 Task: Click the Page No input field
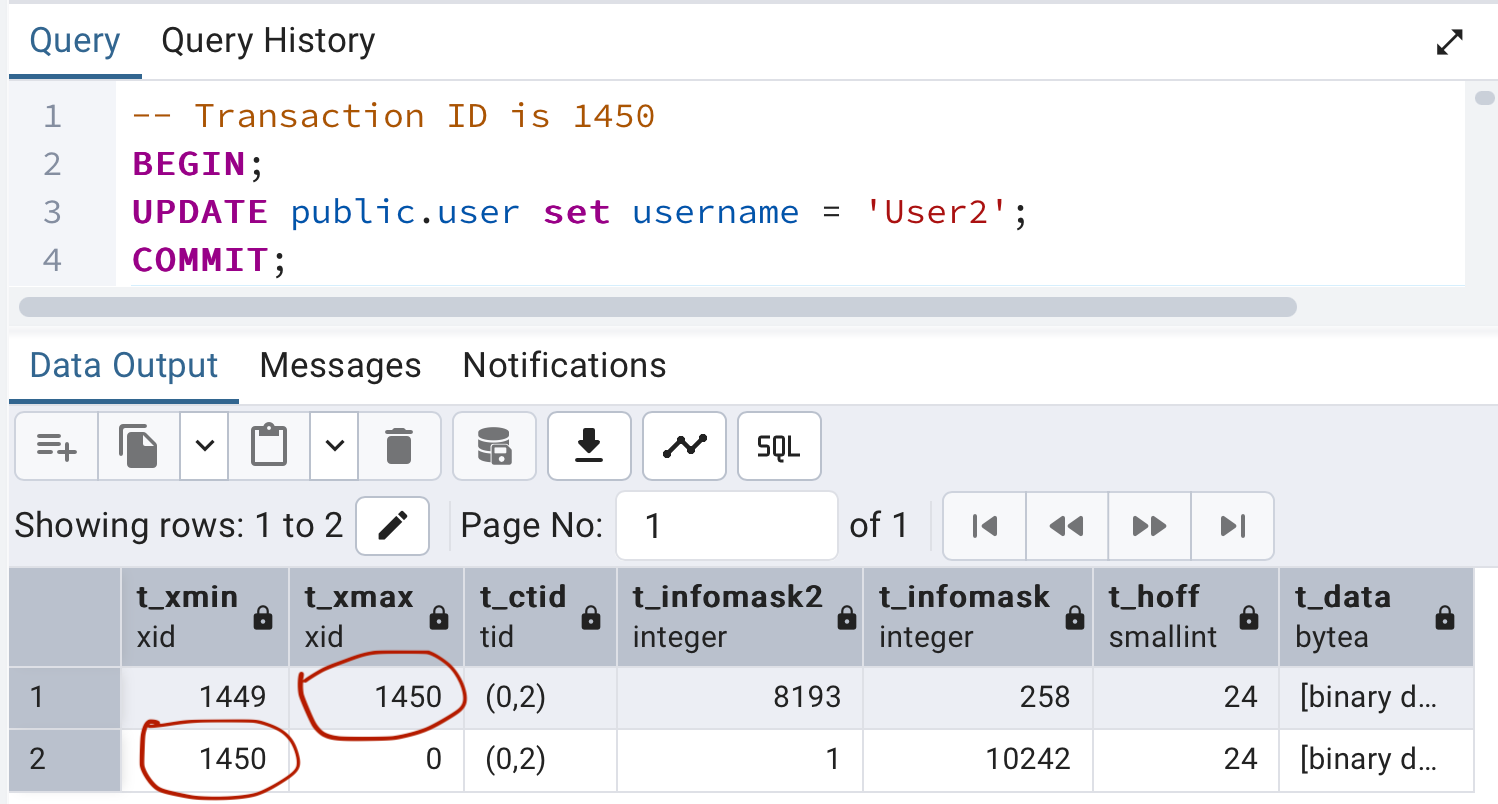tap(726, 525)
